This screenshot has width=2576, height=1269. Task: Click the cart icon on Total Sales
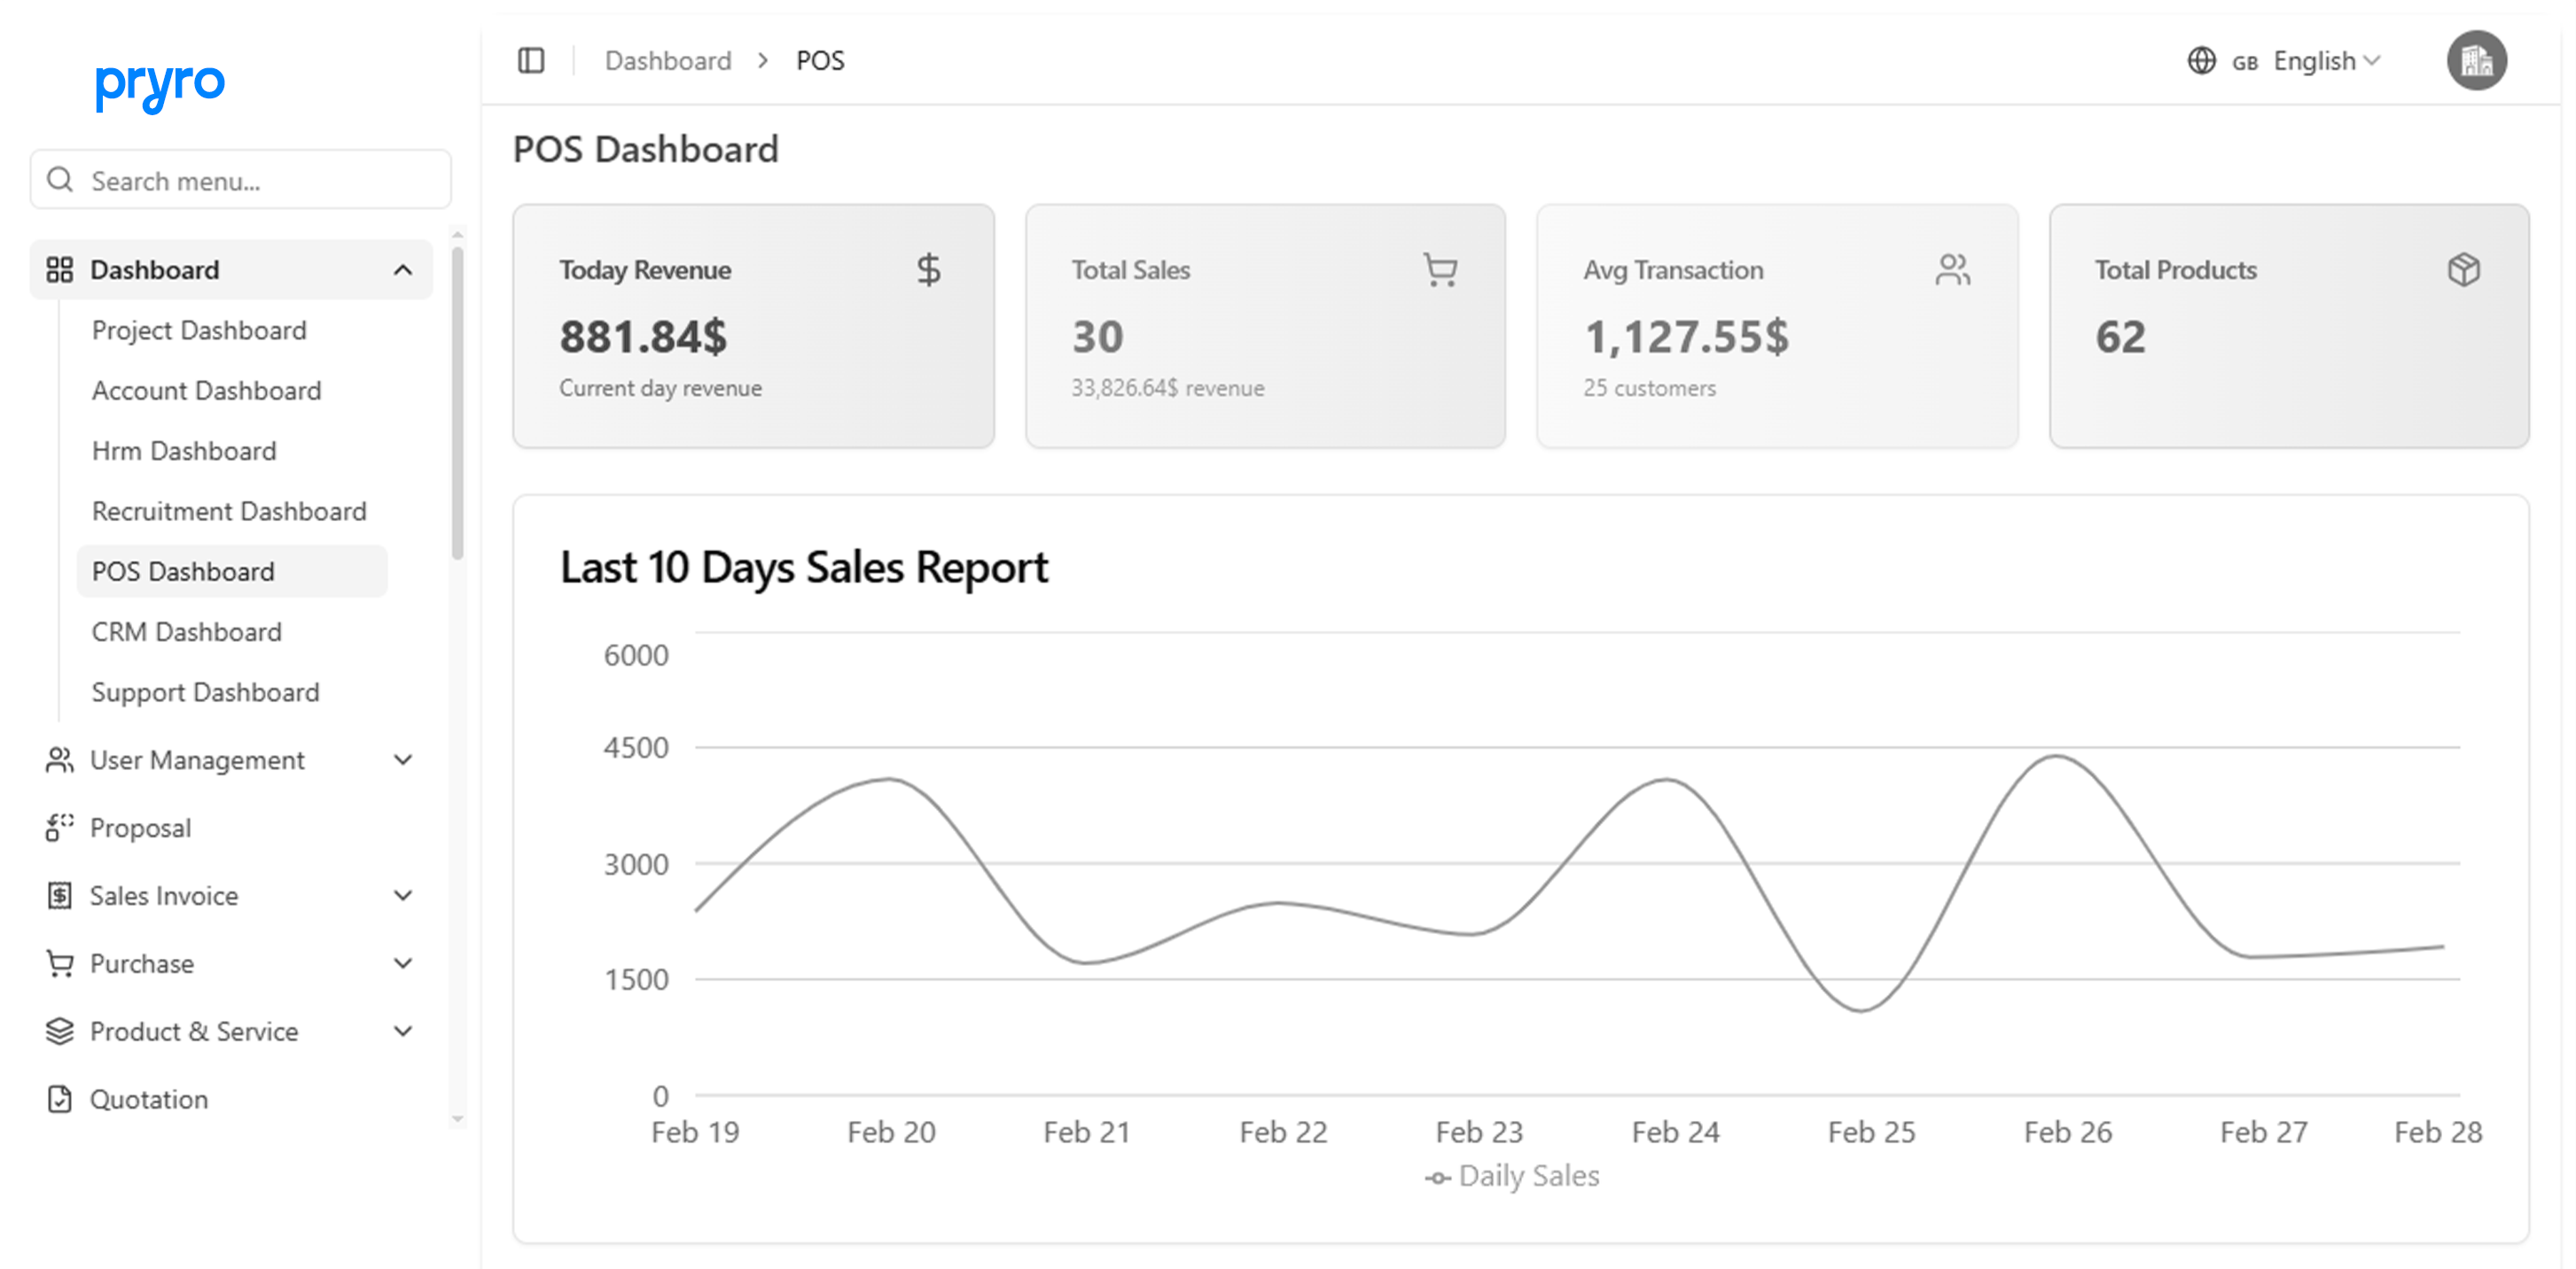point(1440,270)
